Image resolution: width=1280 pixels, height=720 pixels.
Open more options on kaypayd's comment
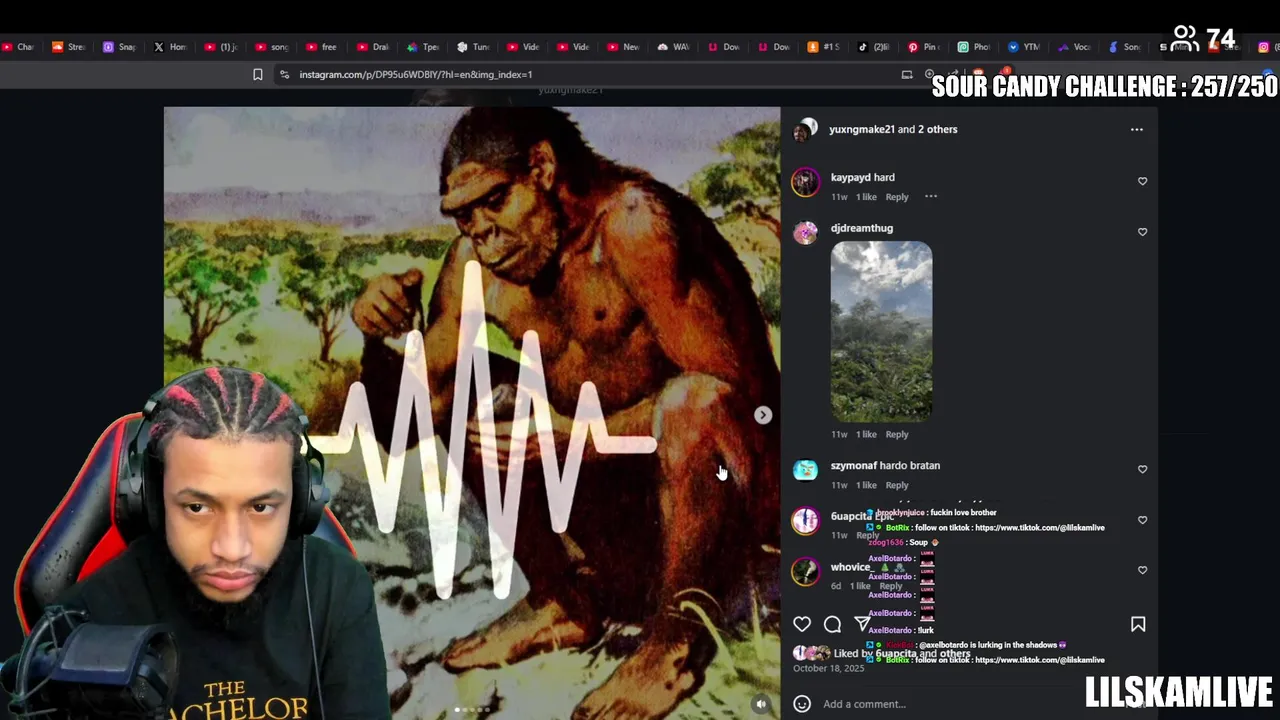pyautogui.click(x=930, y=197)
